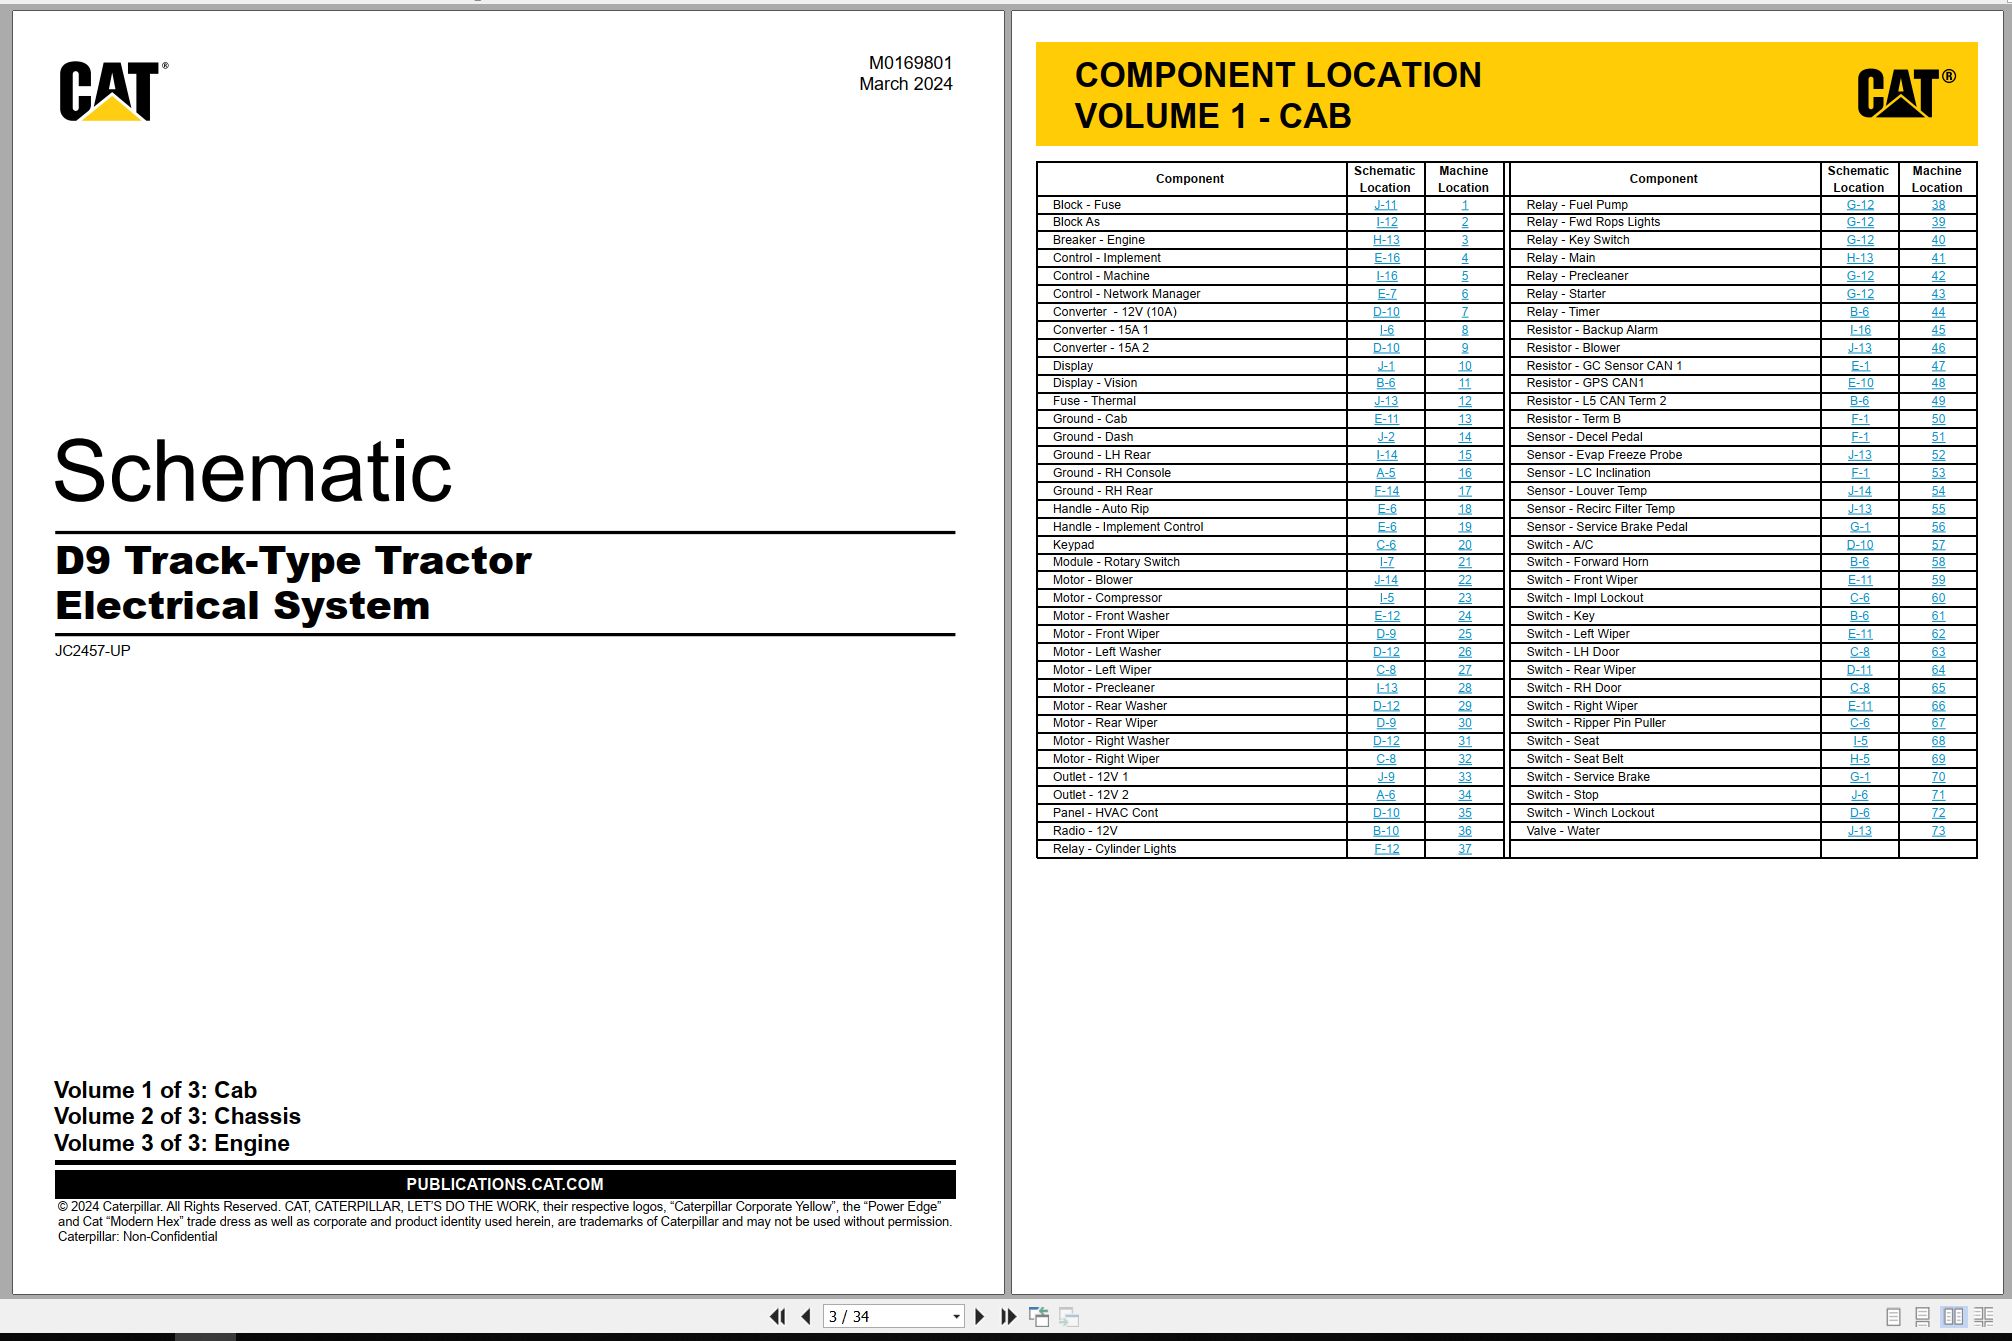
Task: Open schematic link E-11 for Ground - Cab
Action: click(x=1386, y=419)
